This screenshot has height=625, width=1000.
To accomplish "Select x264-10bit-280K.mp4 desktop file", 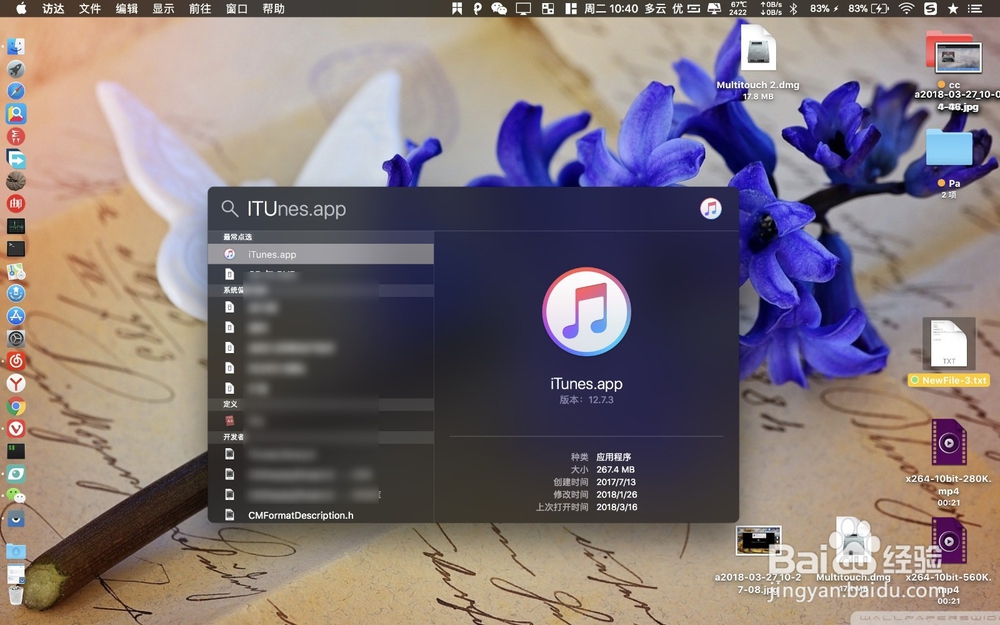I will (x=948, y=462).
